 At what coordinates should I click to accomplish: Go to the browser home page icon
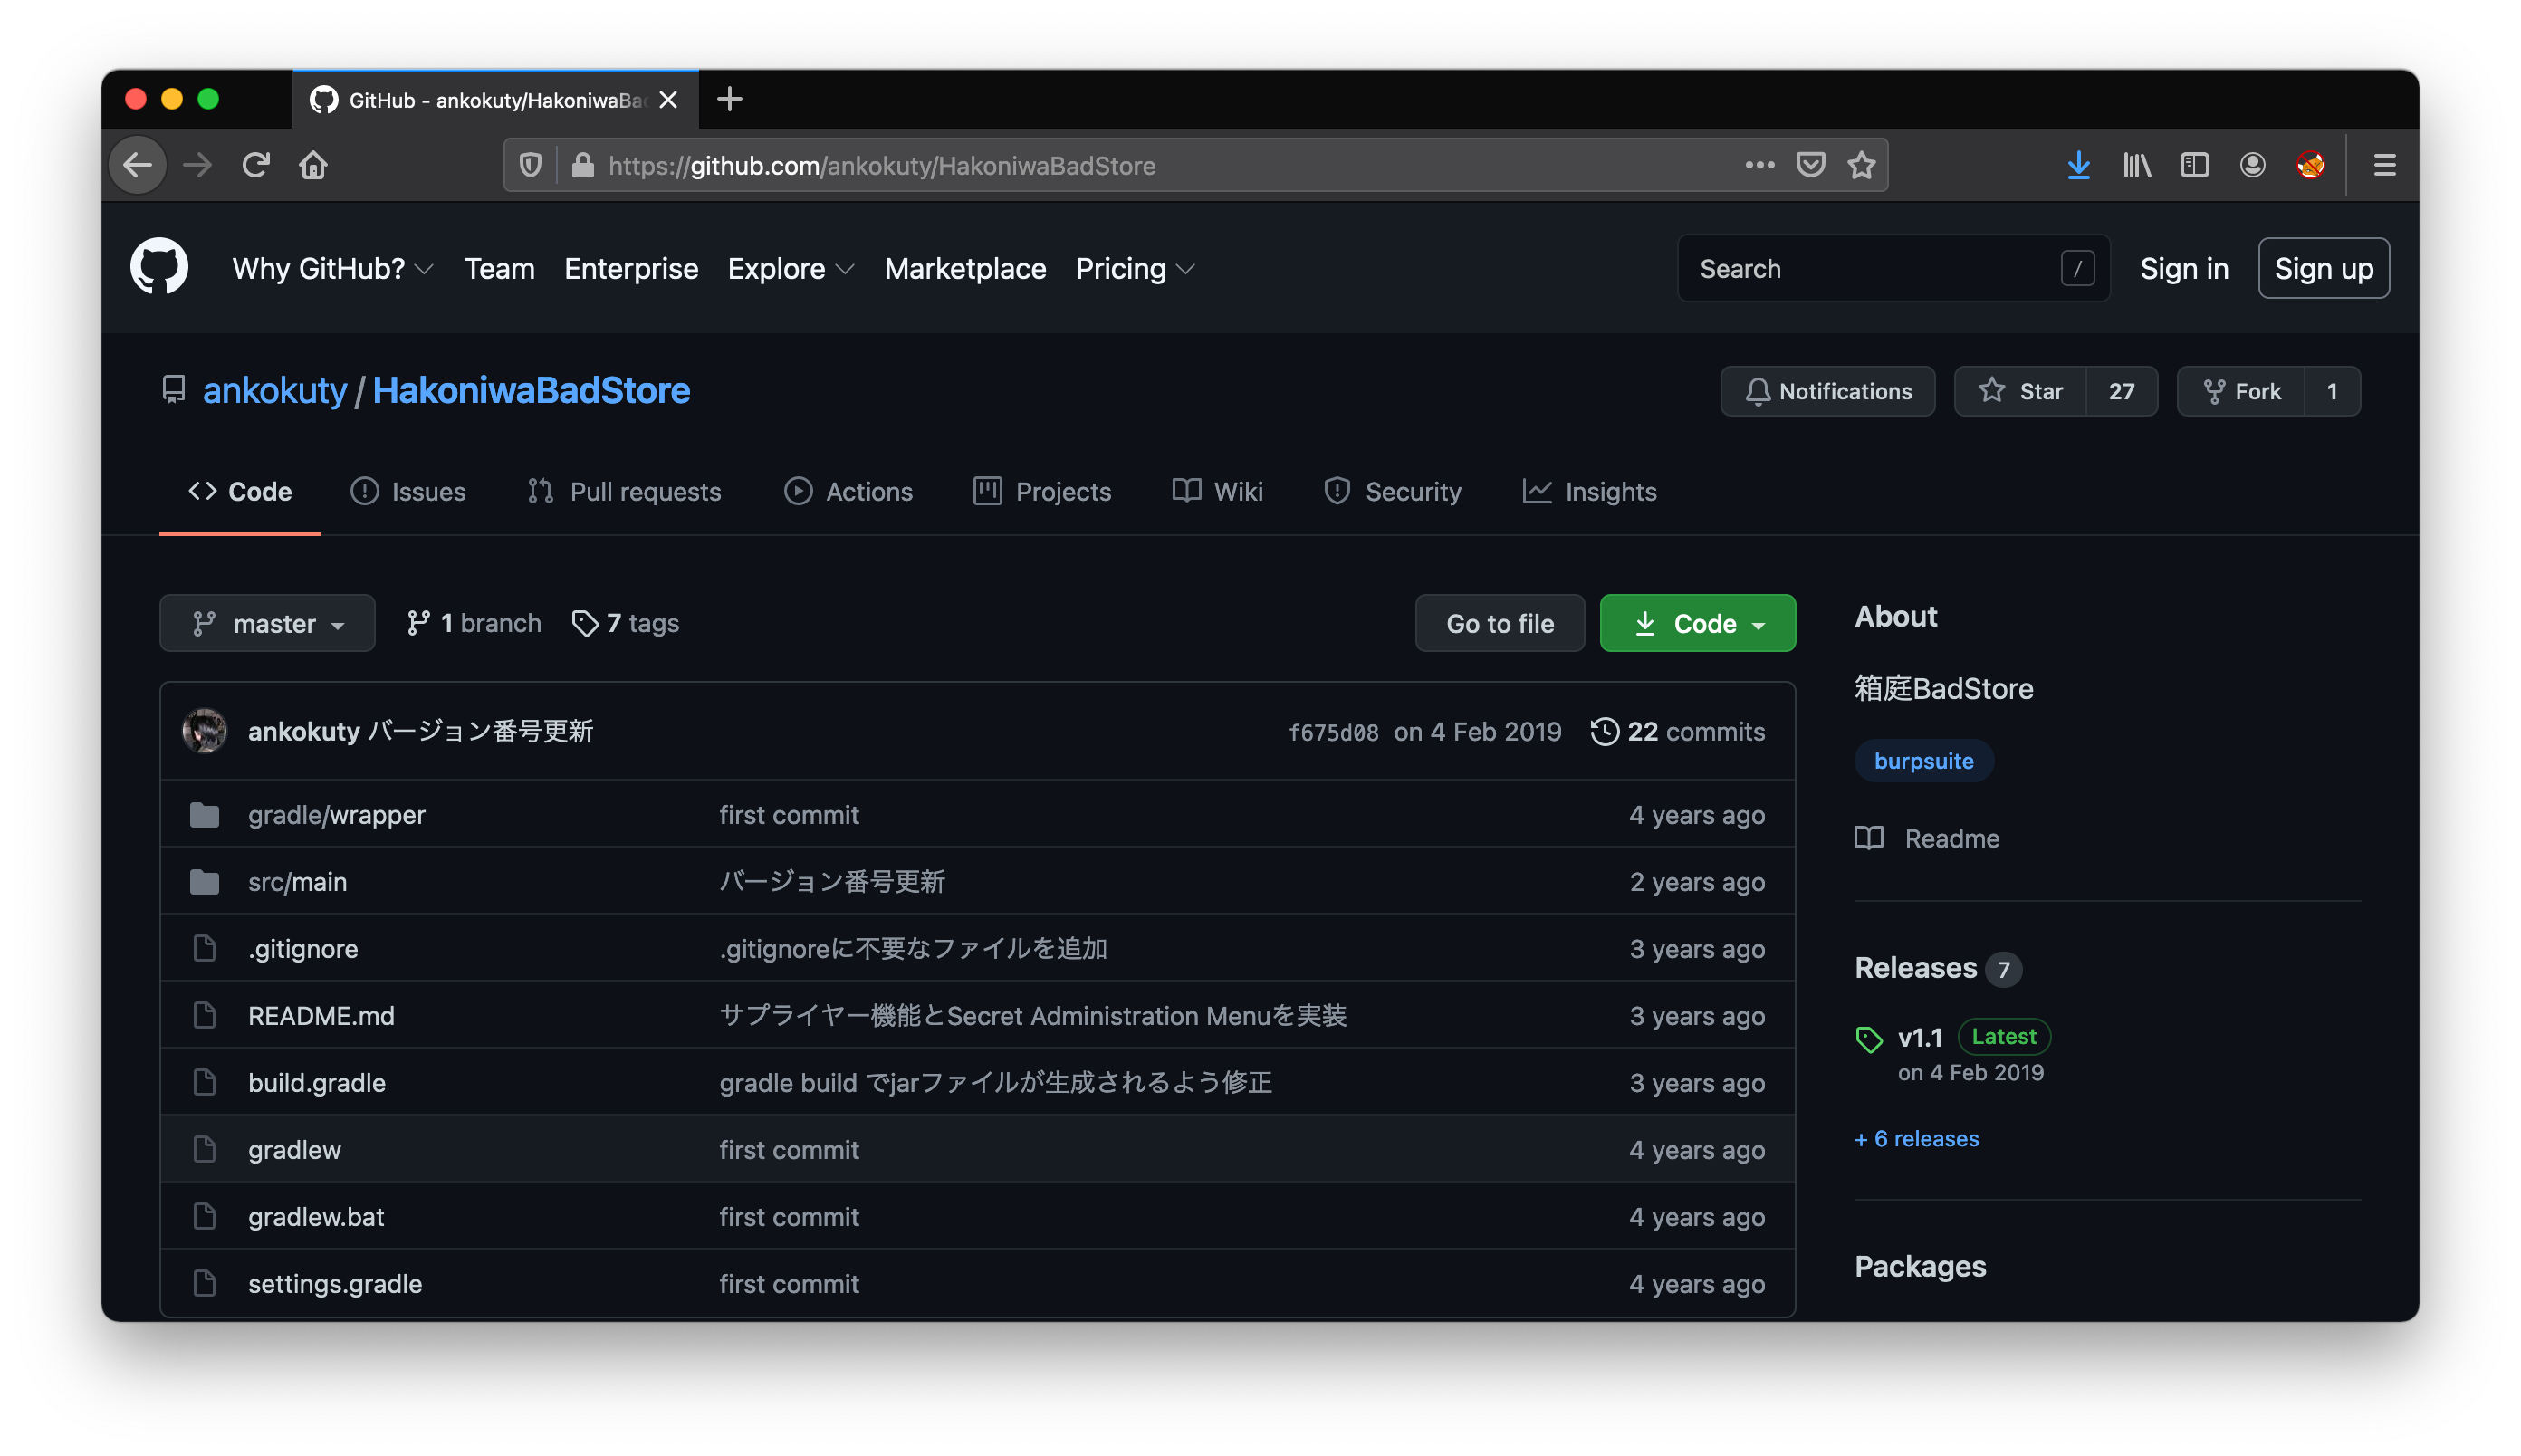pos(313,165)
